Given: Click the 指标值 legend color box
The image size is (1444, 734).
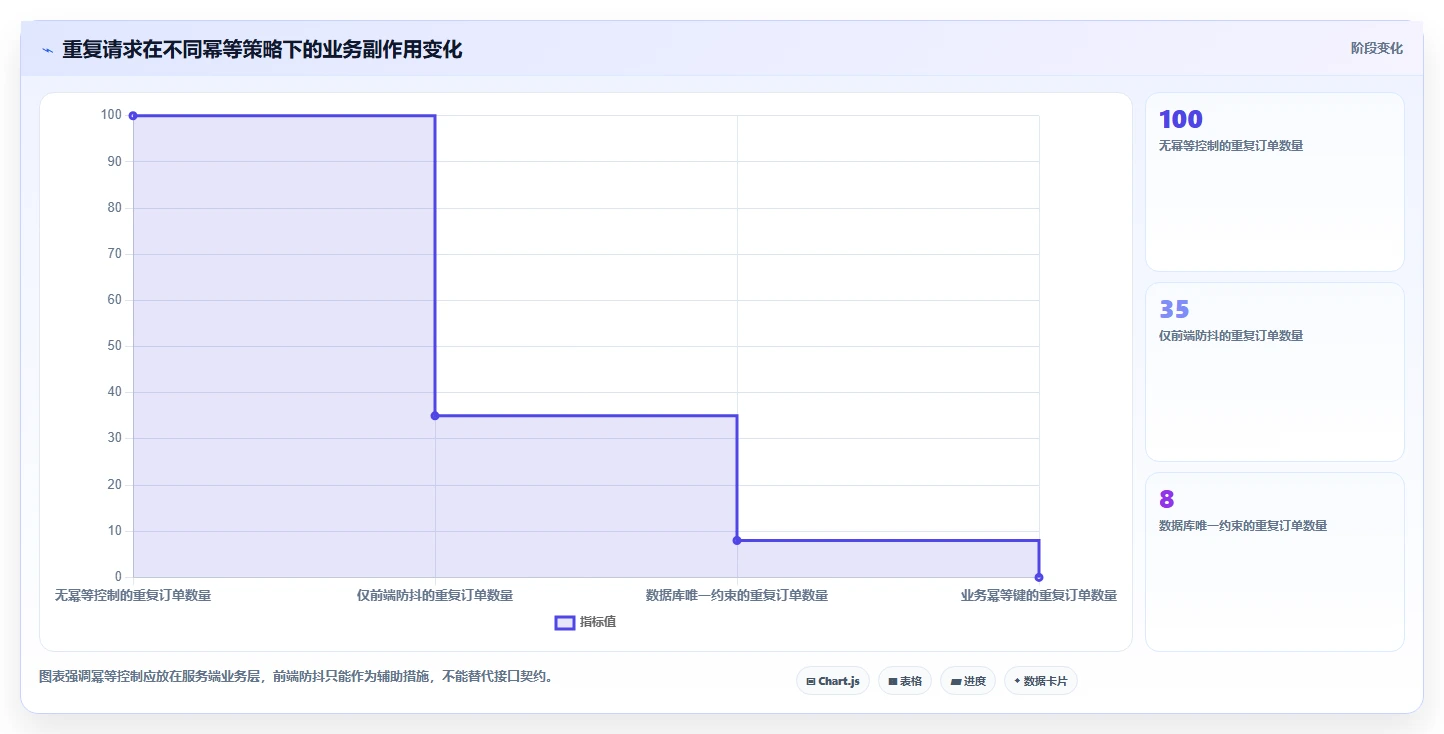Looking at the screenshot, I should pos(564,622).
